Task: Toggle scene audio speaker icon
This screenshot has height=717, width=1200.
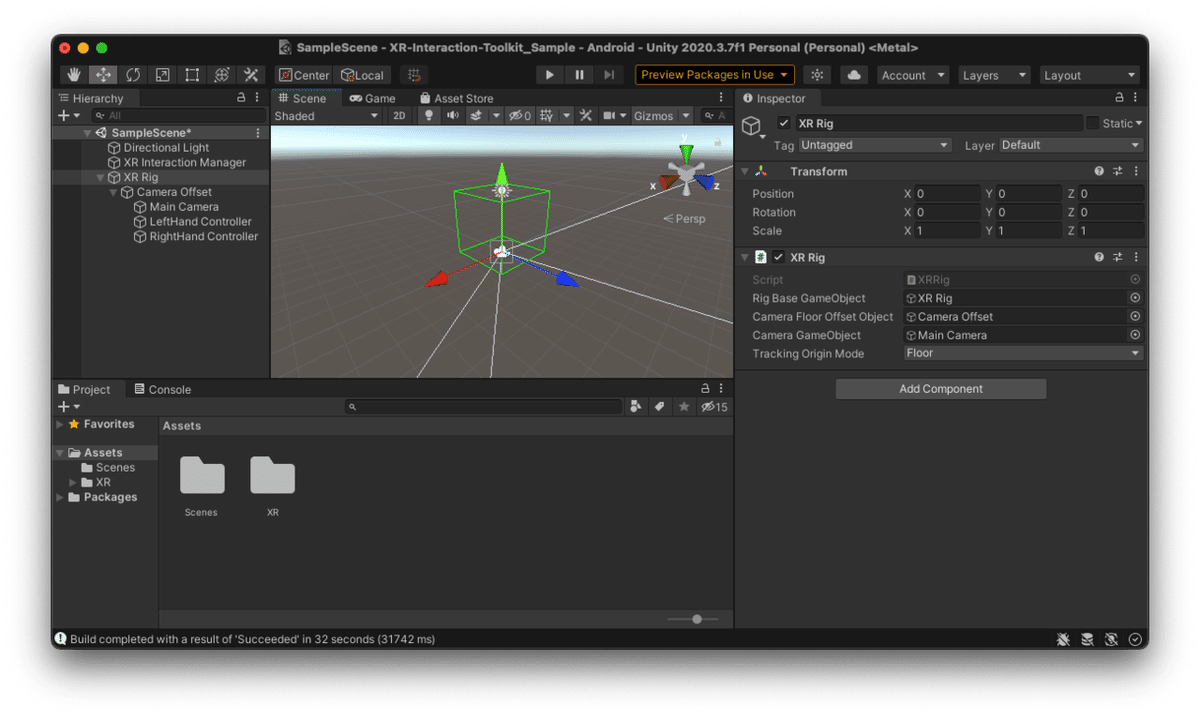Action: coord(452,116)
